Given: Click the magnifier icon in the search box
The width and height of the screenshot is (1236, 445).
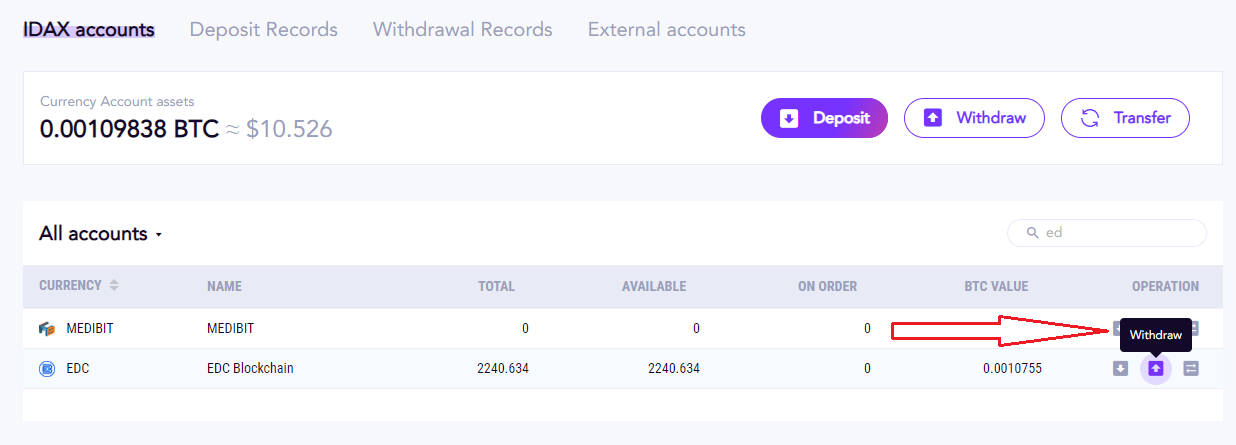Looking at the screenshot, I should (1033, 233).
